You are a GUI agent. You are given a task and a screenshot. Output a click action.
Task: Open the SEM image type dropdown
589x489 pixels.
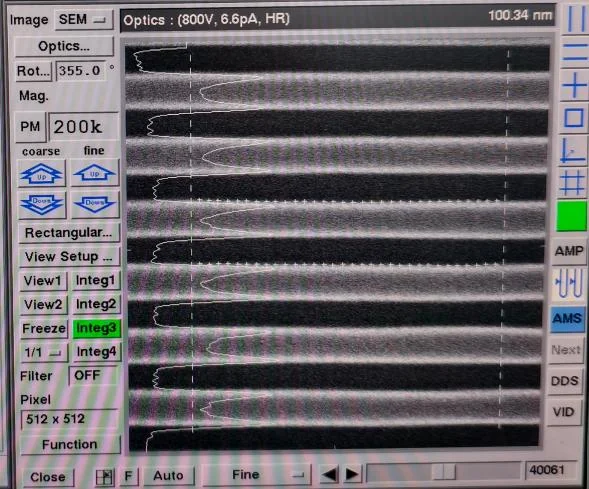pos(83,20)
